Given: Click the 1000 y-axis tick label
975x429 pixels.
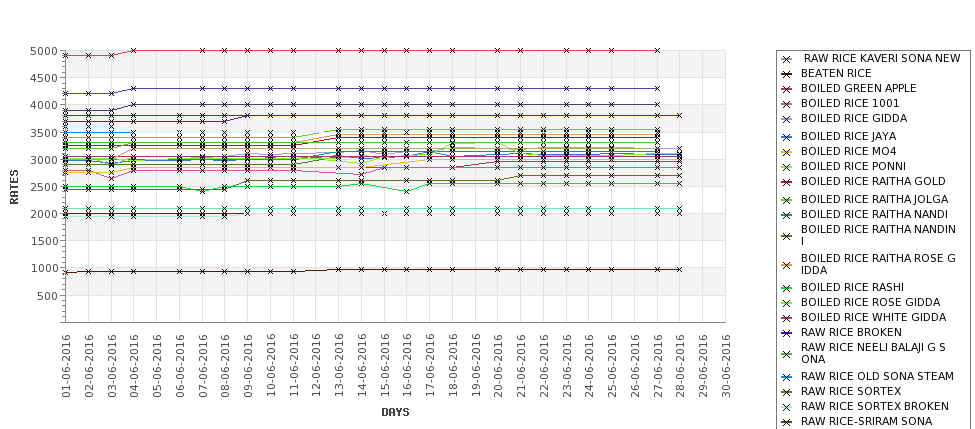Looking at the screenshot, I should (44, 268).
